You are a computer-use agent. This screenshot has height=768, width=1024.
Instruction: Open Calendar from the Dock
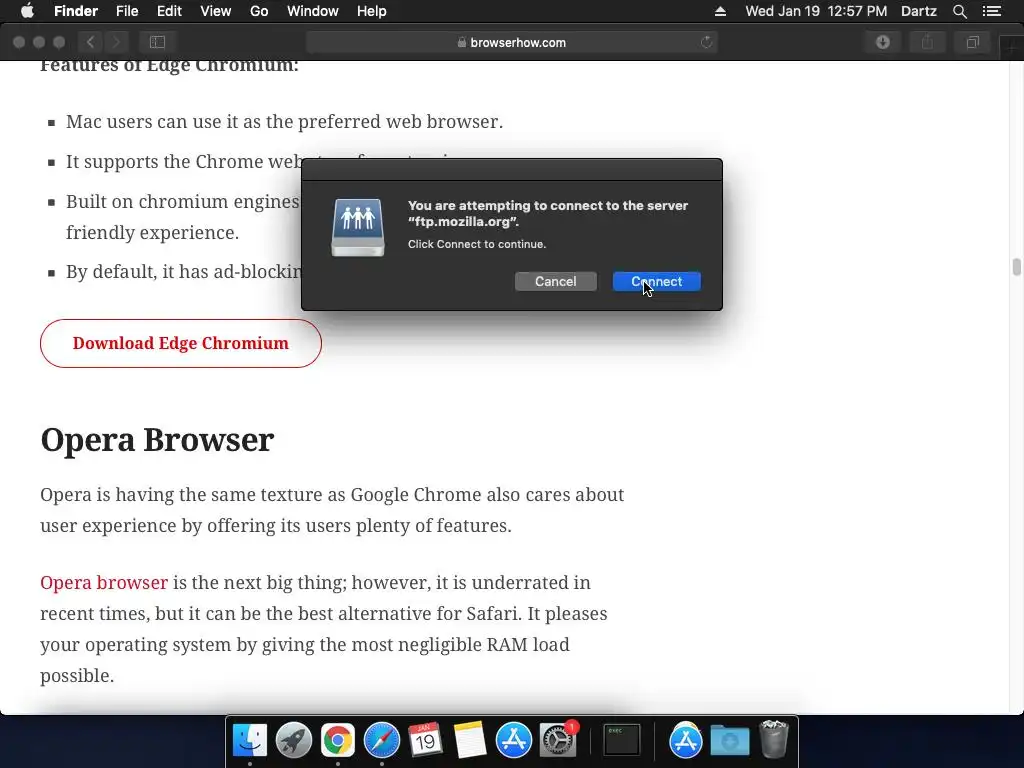coord(425,740)
